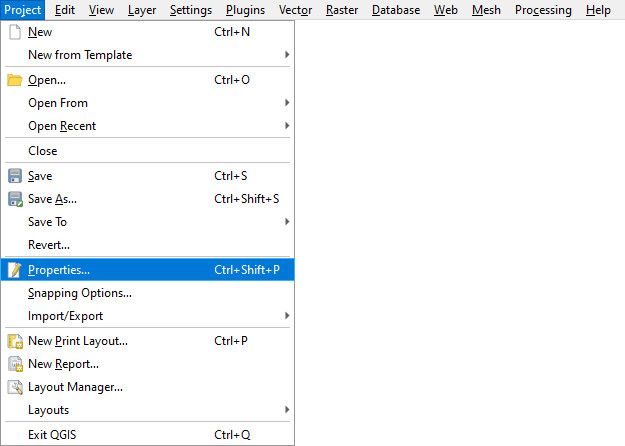The height and width of the screenshot is (446, 625).
Task: Click the Layout Manager wrench icon
Action: pyautogui.click(x=15, y=387)
